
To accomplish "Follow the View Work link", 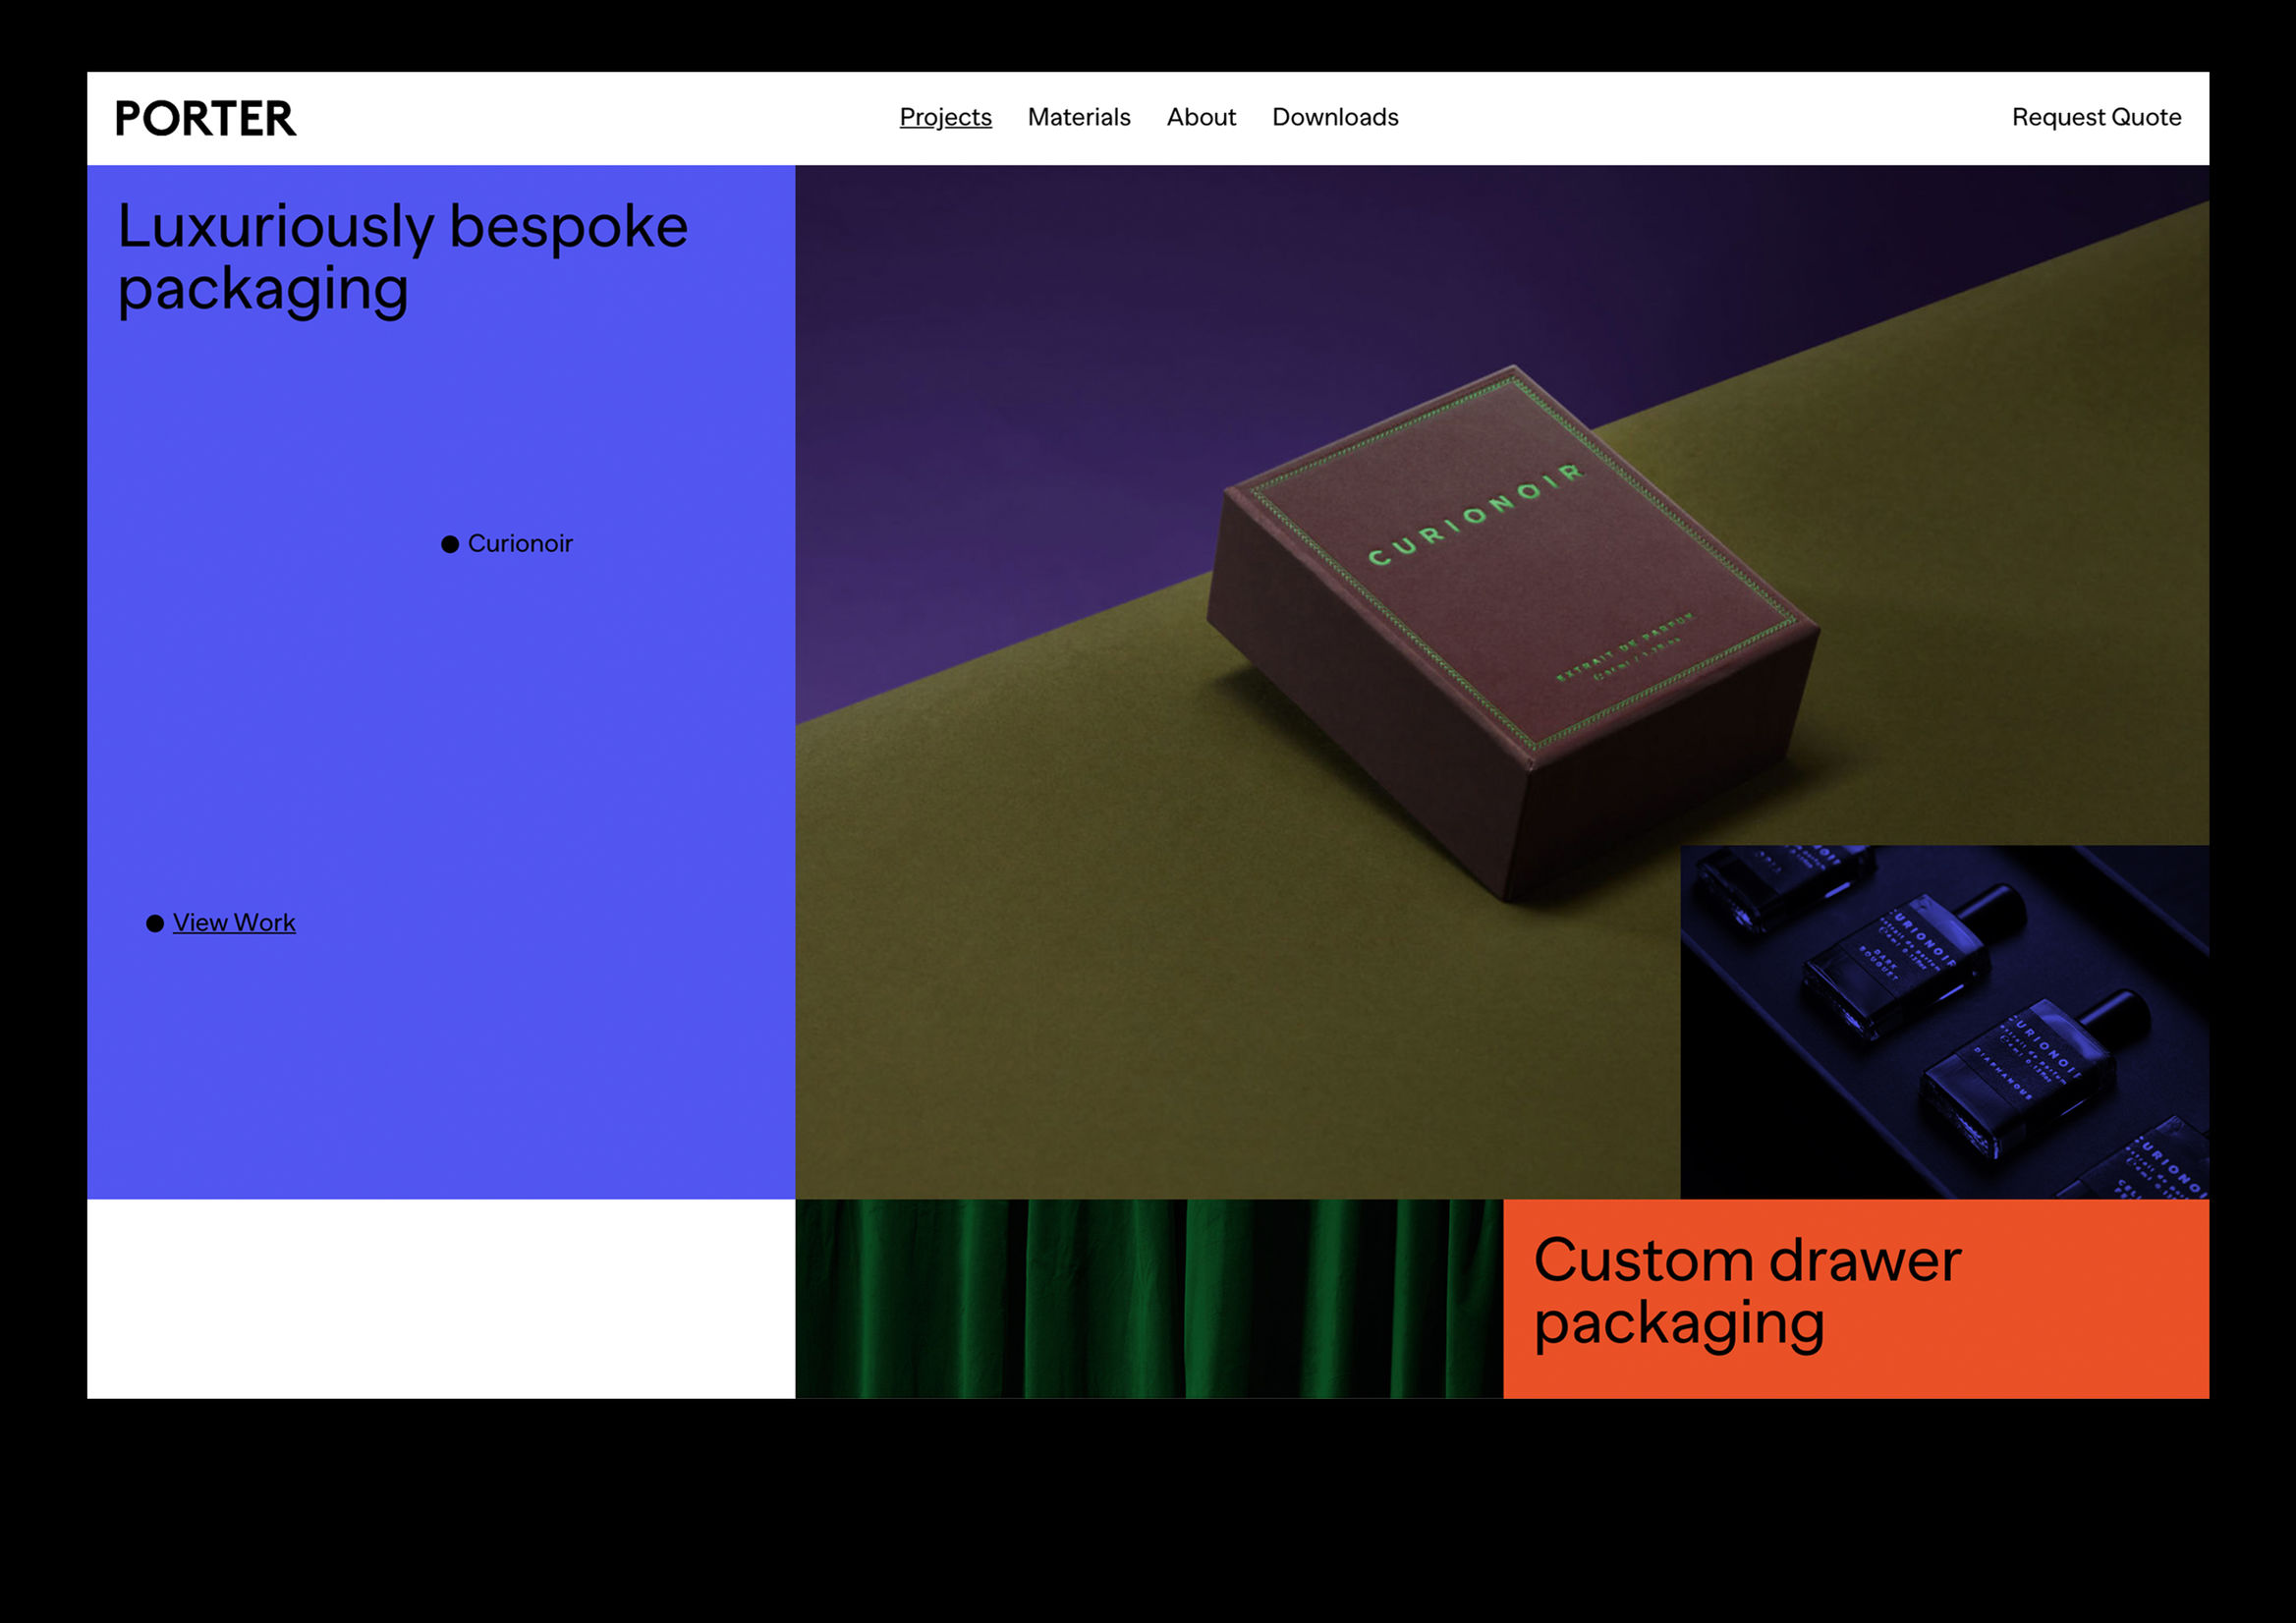I will [234, 922].
